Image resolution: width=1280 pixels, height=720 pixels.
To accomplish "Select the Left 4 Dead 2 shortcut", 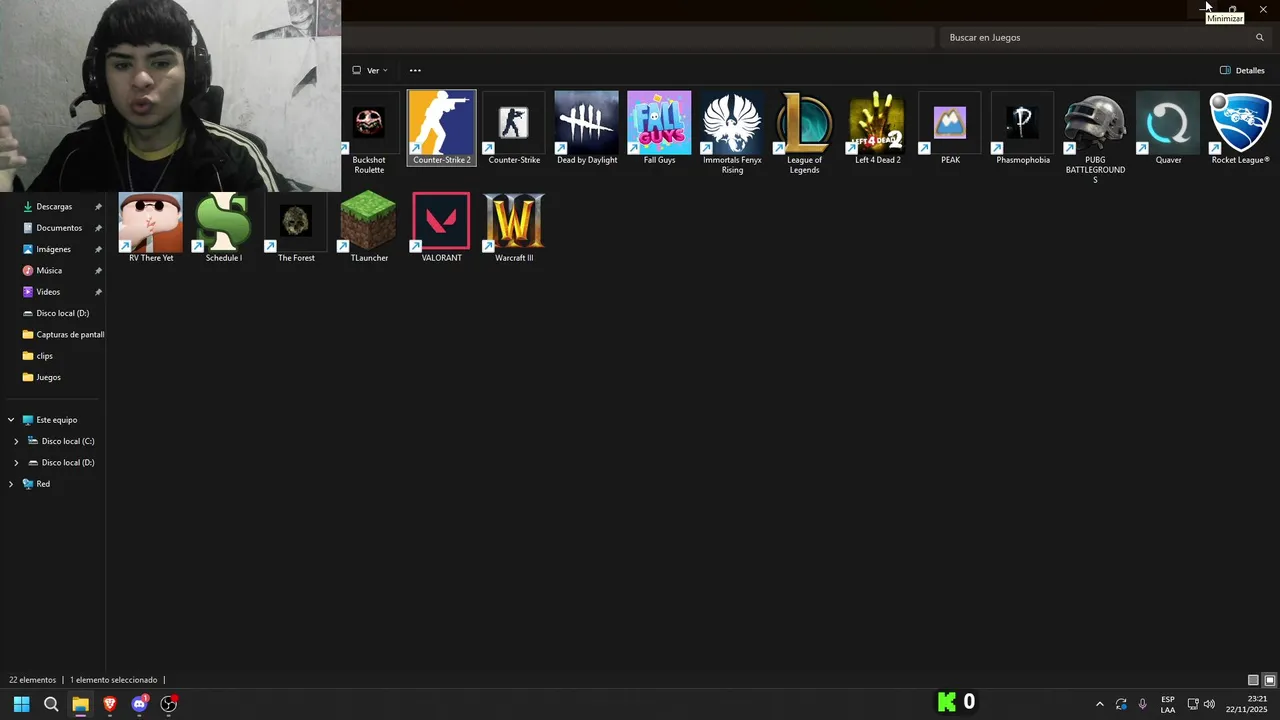I will [877, 128].
